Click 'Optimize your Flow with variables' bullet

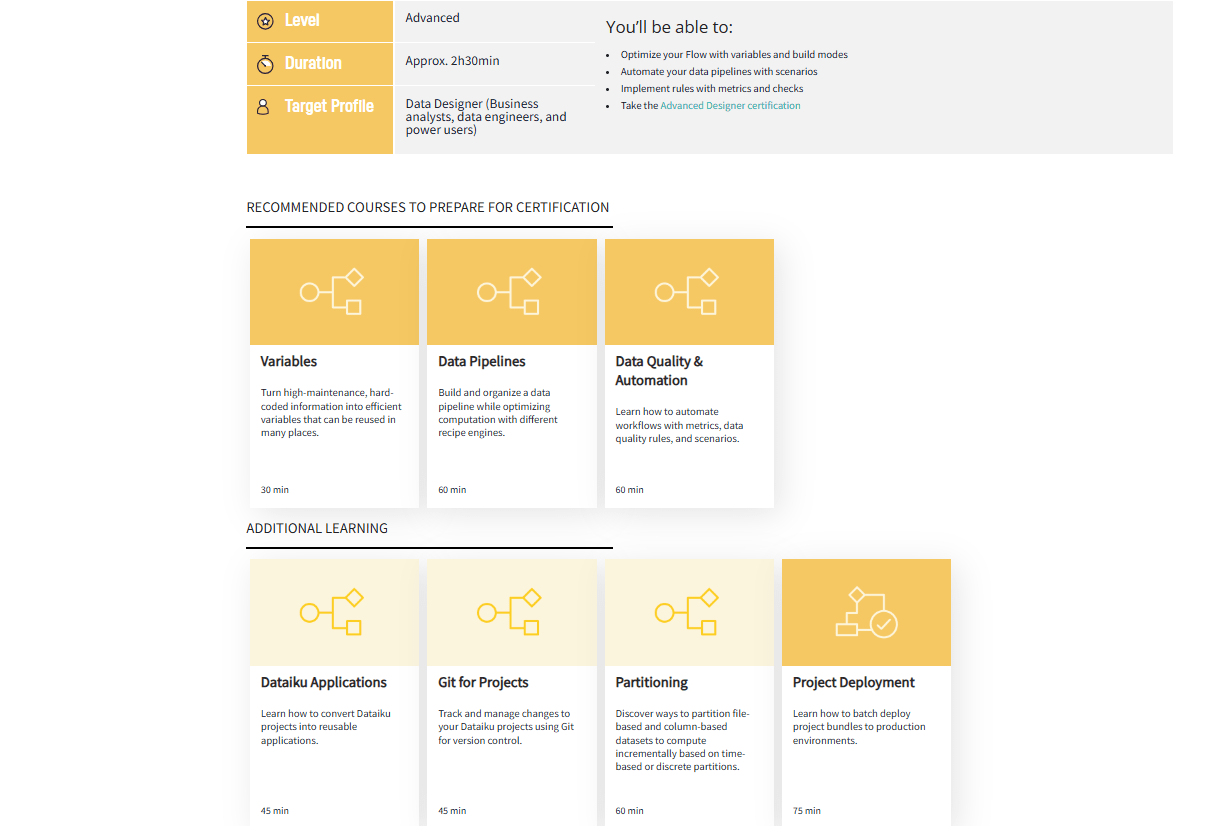[x=734, y=55]
